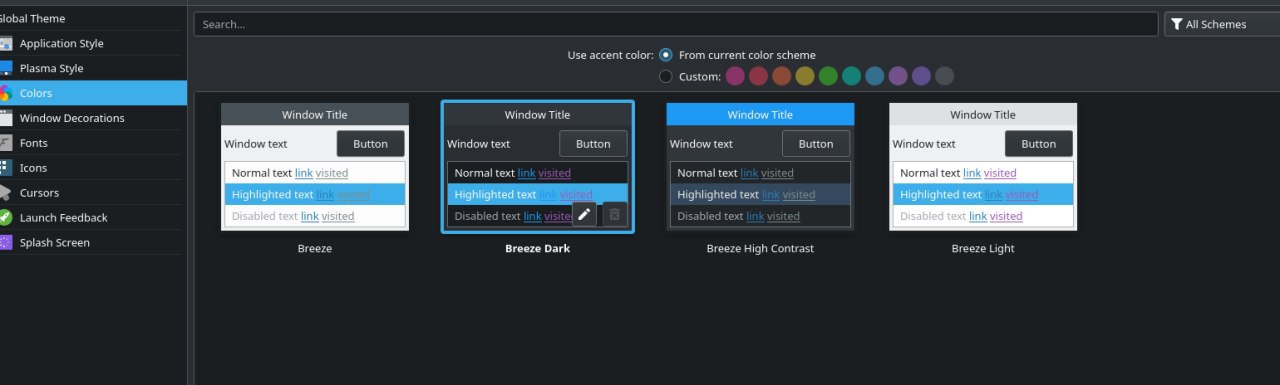
Task: Pick the blue accent color swatch
Action: (875, 76)
